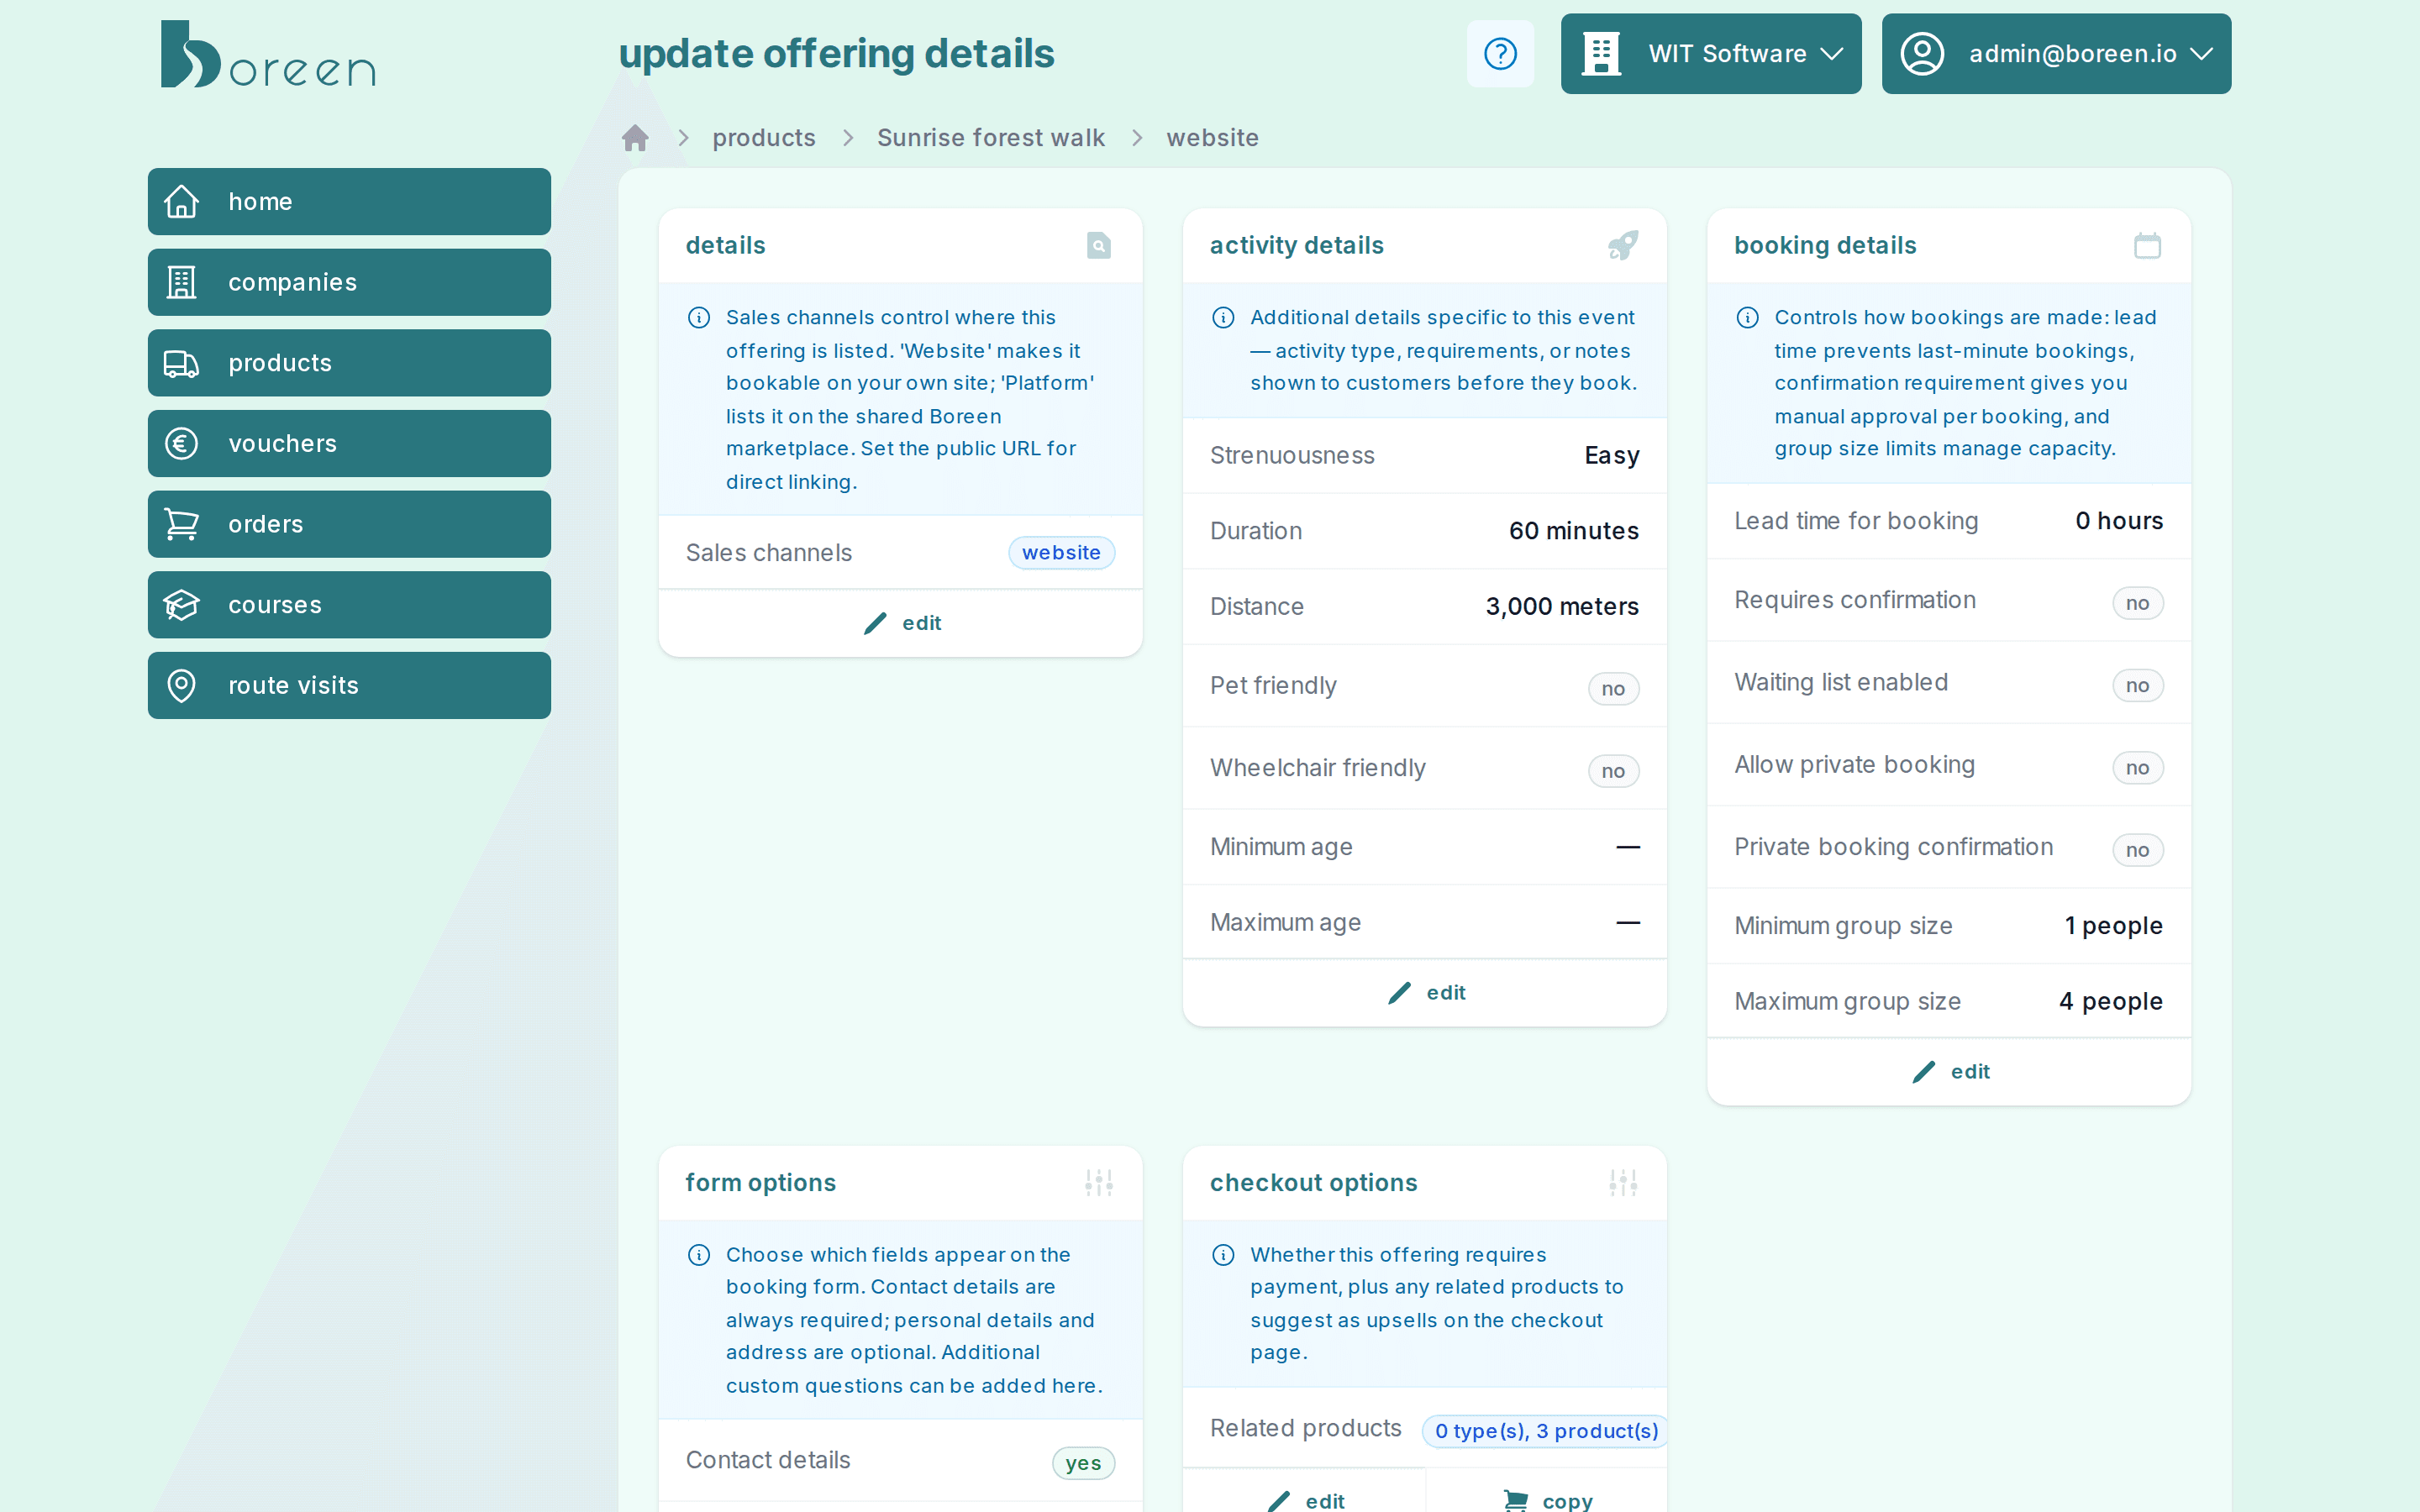Click the Boreen logo

[x=268, y=54]
